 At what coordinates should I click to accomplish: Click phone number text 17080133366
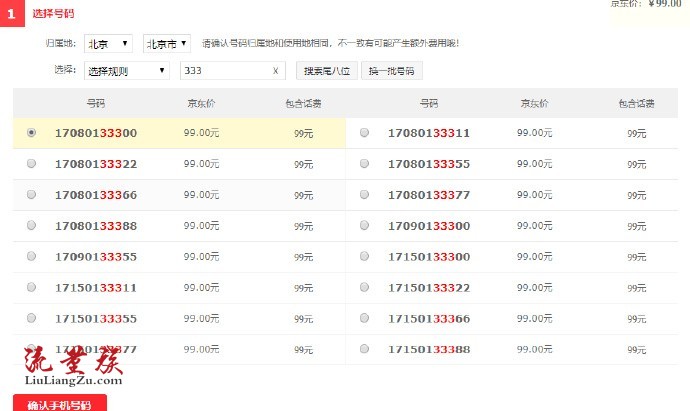[96, 195]
